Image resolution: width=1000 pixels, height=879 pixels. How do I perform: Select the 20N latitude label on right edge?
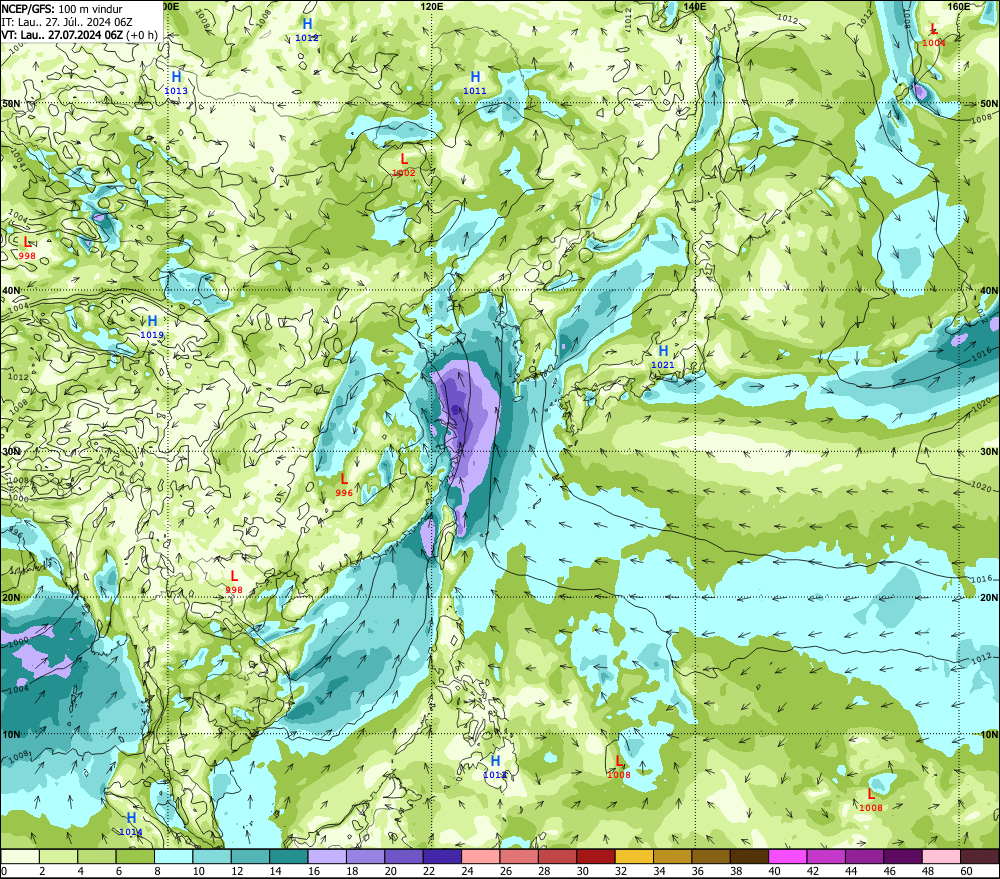[989, 598]
